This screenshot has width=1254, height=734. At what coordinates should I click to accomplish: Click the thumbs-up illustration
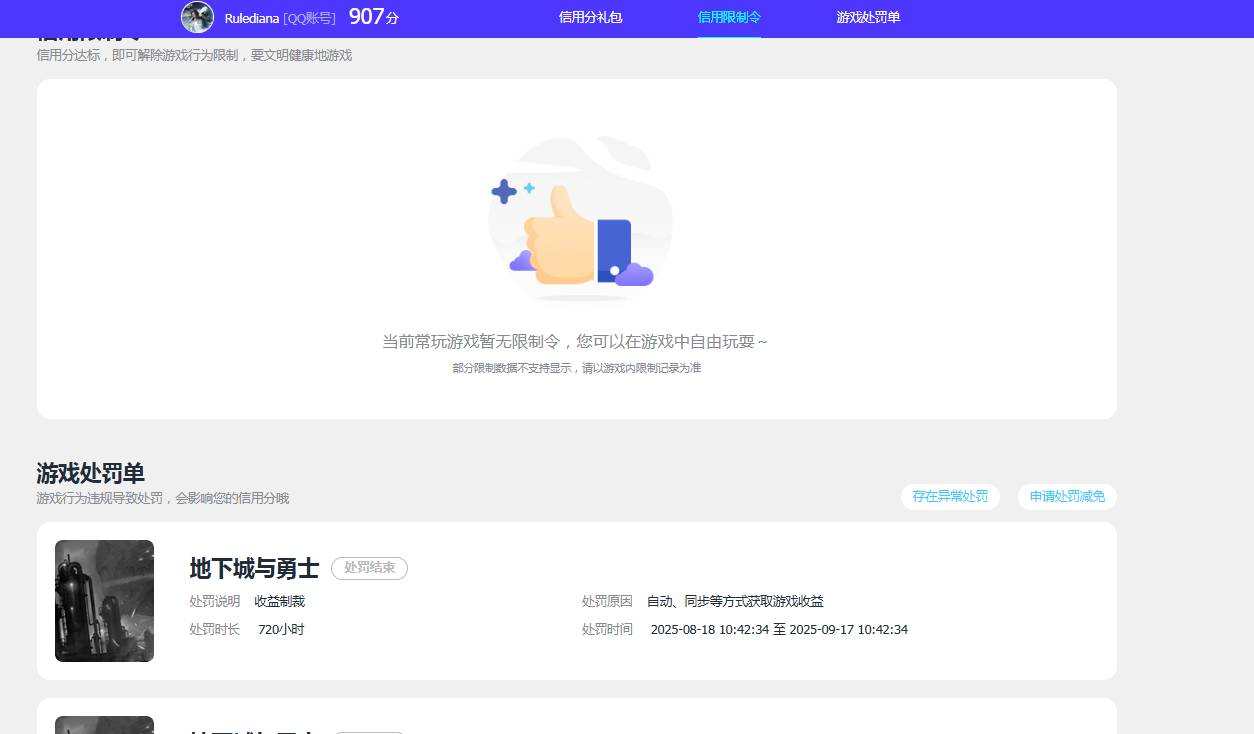pyautogui.click(x=580, y=219)
